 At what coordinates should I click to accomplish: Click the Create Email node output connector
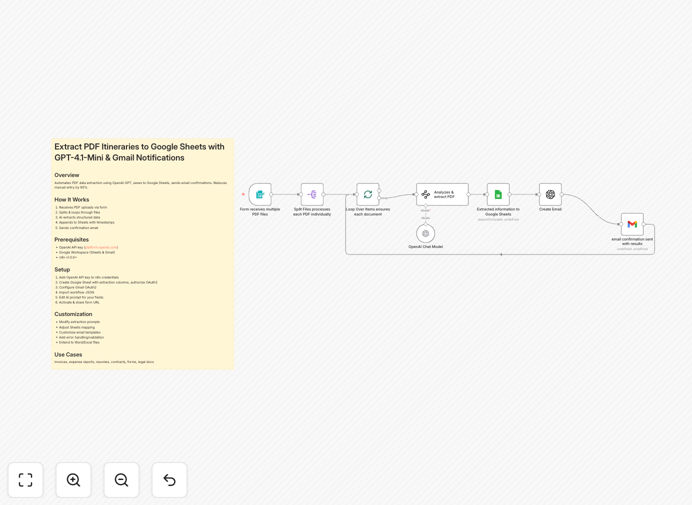pyautogui.click(x=562, y=194)
